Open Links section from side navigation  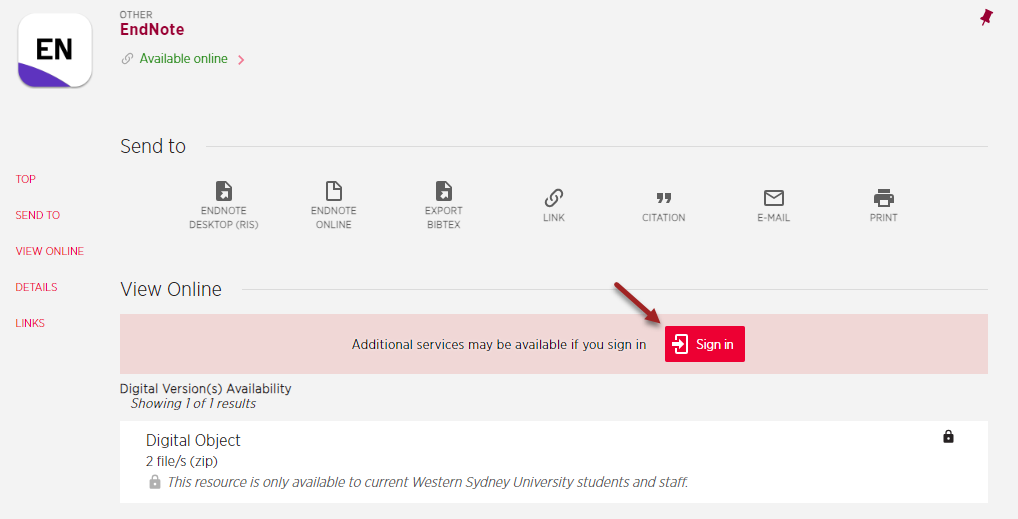click(30, 323)
